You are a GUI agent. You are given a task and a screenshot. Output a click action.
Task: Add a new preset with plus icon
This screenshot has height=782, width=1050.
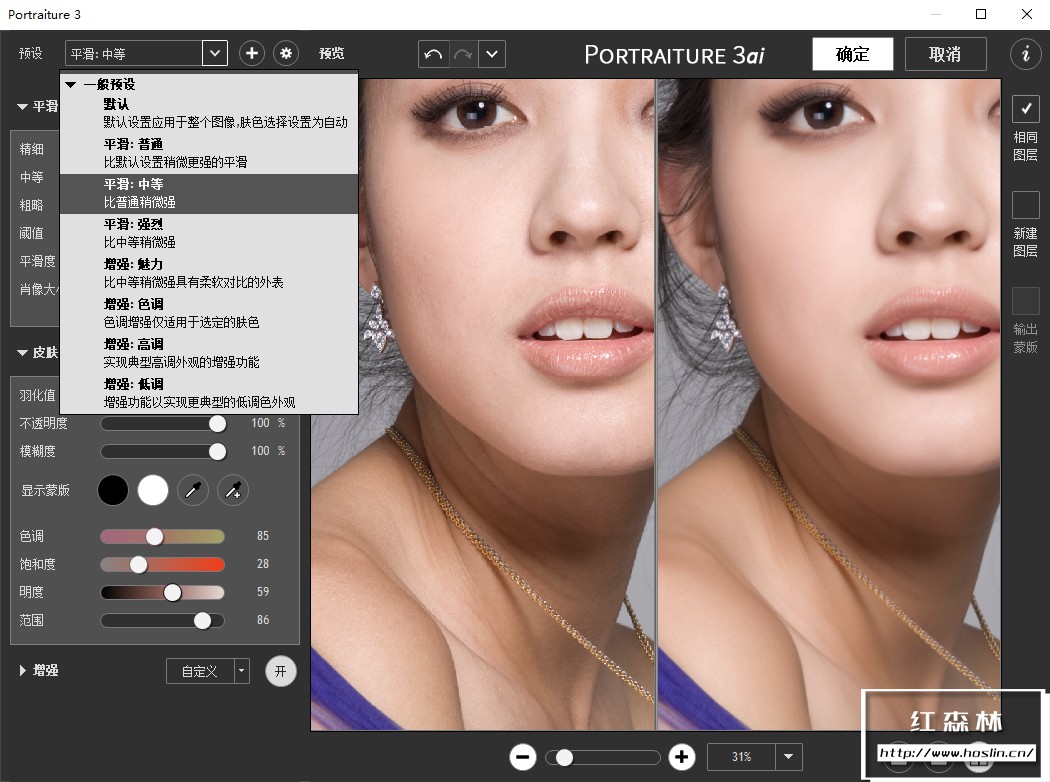tap(252, 54)
